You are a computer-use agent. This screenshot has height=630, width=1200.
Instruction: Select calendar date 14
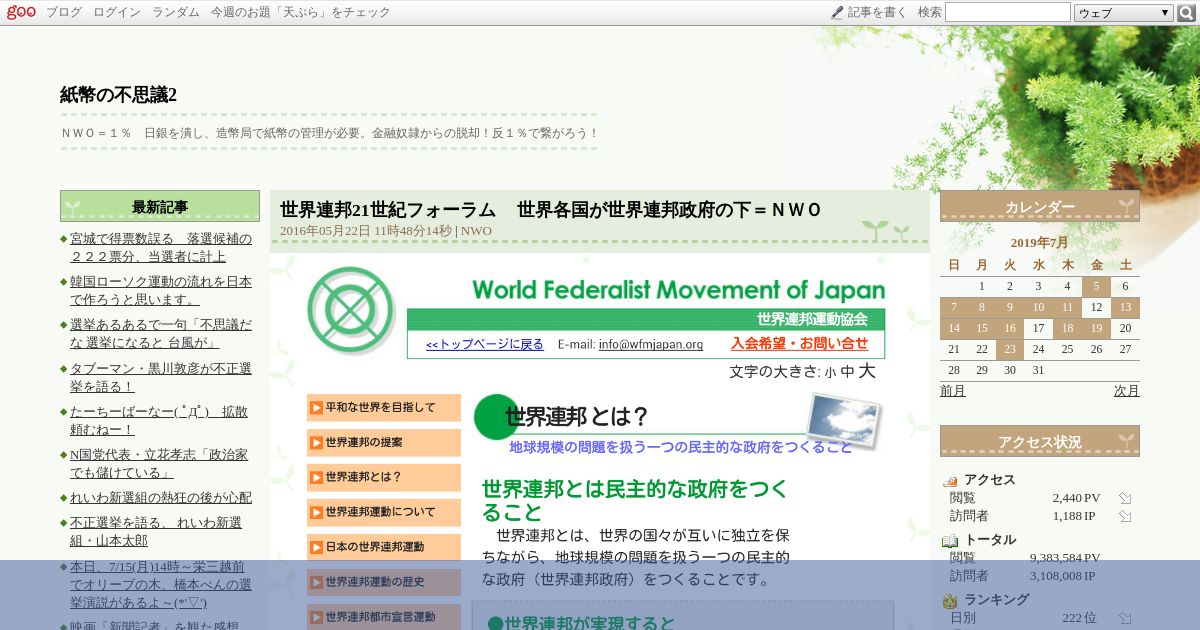tap(954, 328)
